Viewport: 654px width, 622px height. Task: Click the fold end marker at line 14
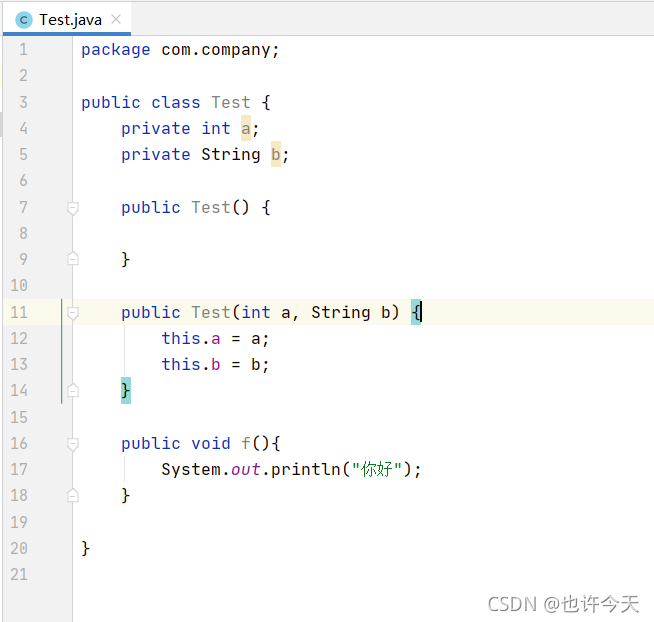pos(73,390)
